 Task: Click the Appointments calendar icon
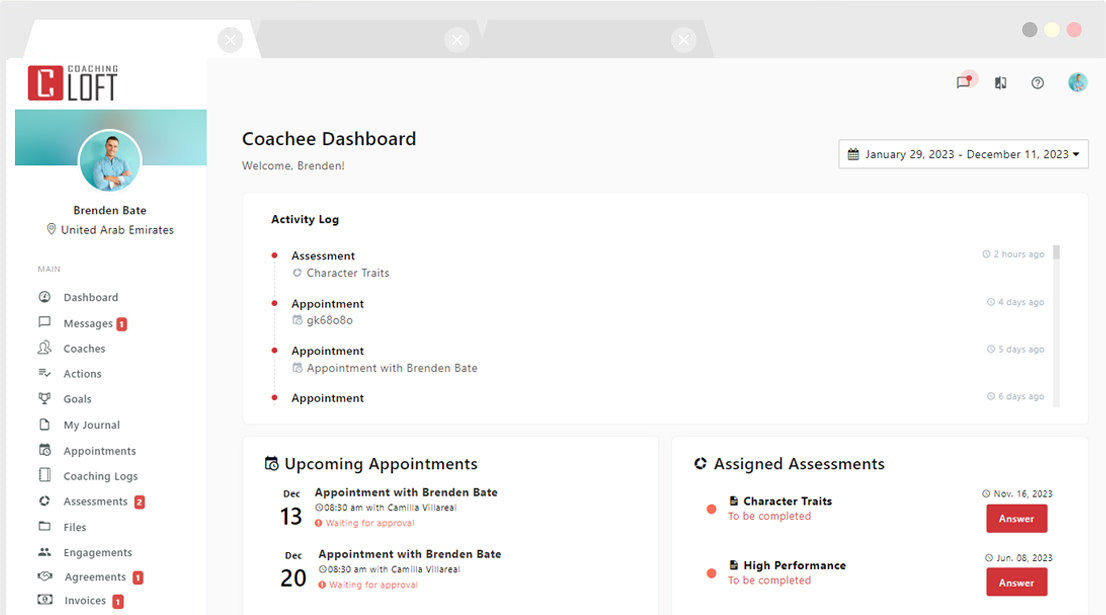point(45,450)
